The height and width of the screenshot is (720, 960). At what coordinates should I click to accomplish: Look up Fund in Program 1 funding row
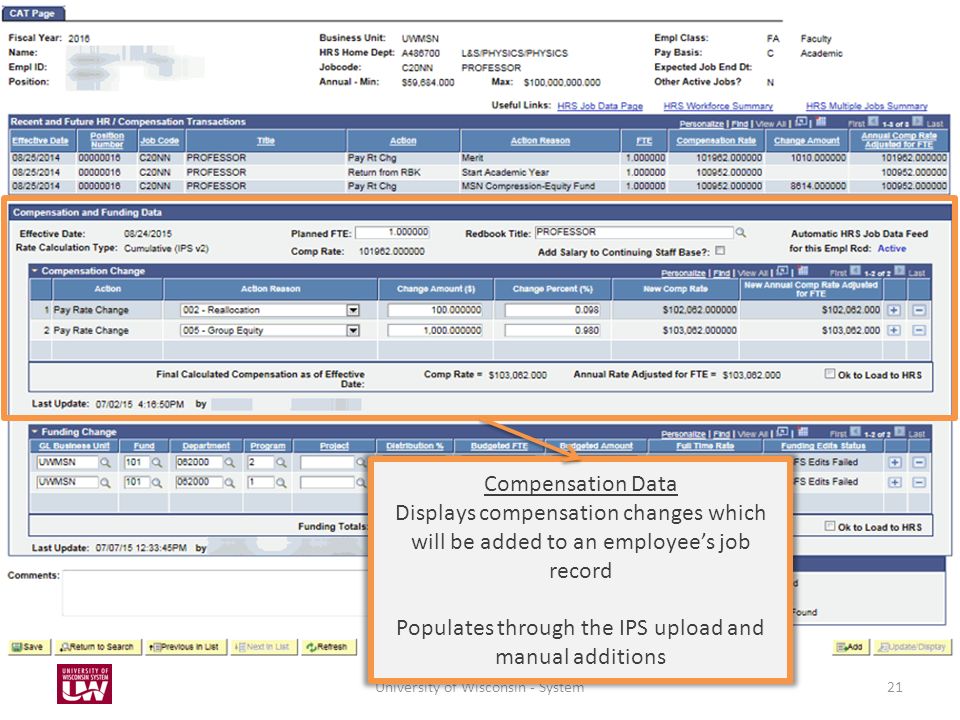(x=157, y=483)
